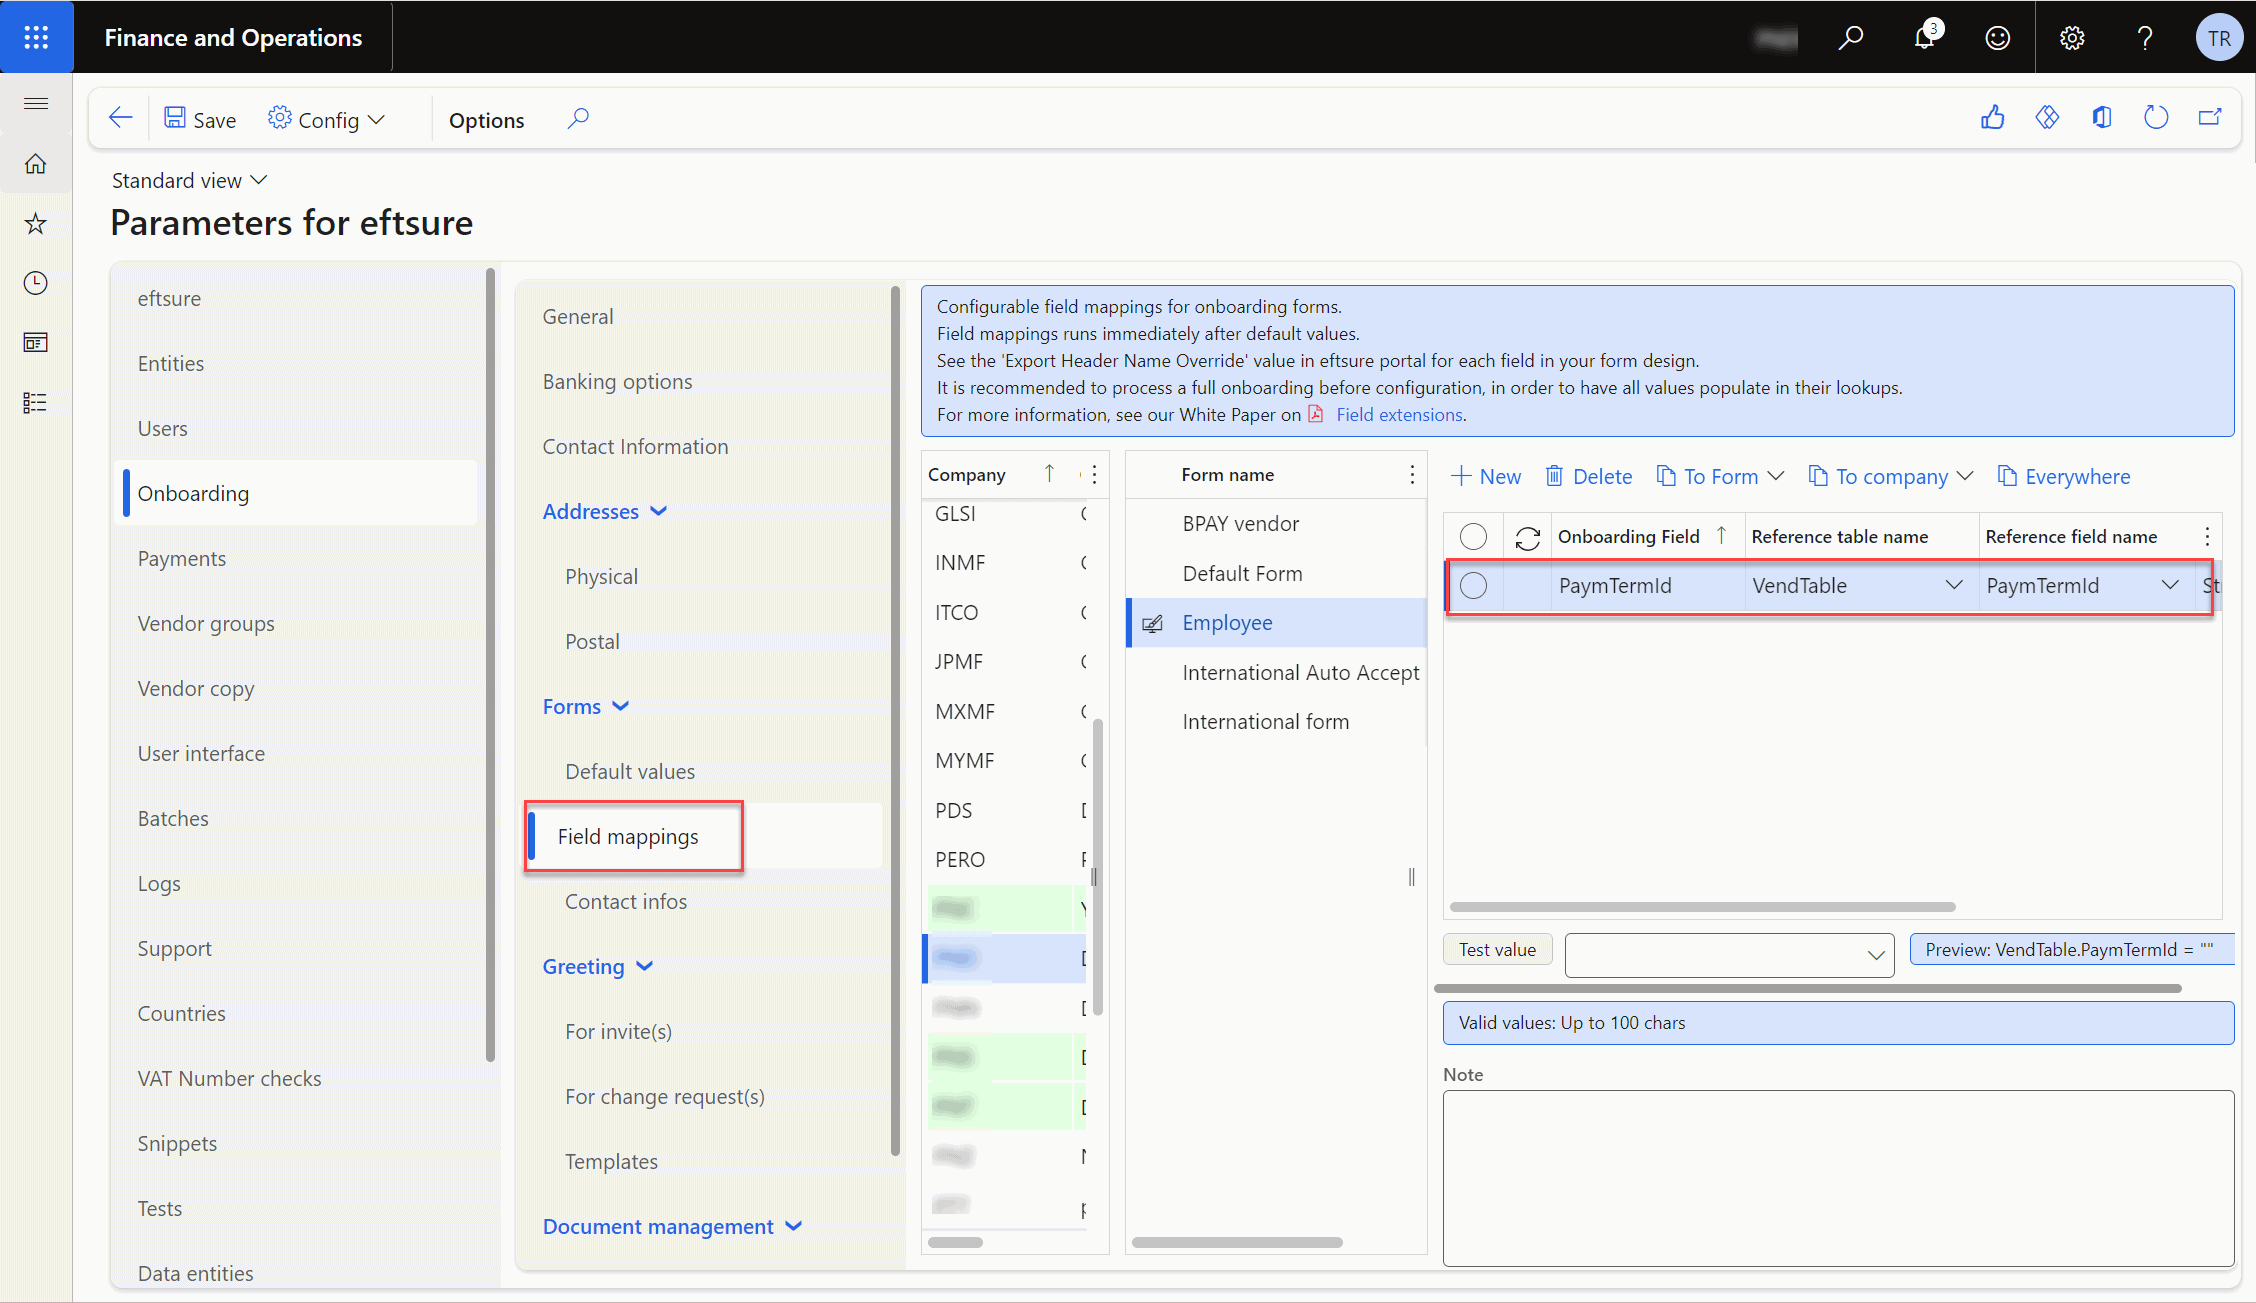Click the refresh icon in grid header
This screenshot has height=1303, width=2256.
(1527, 538)
